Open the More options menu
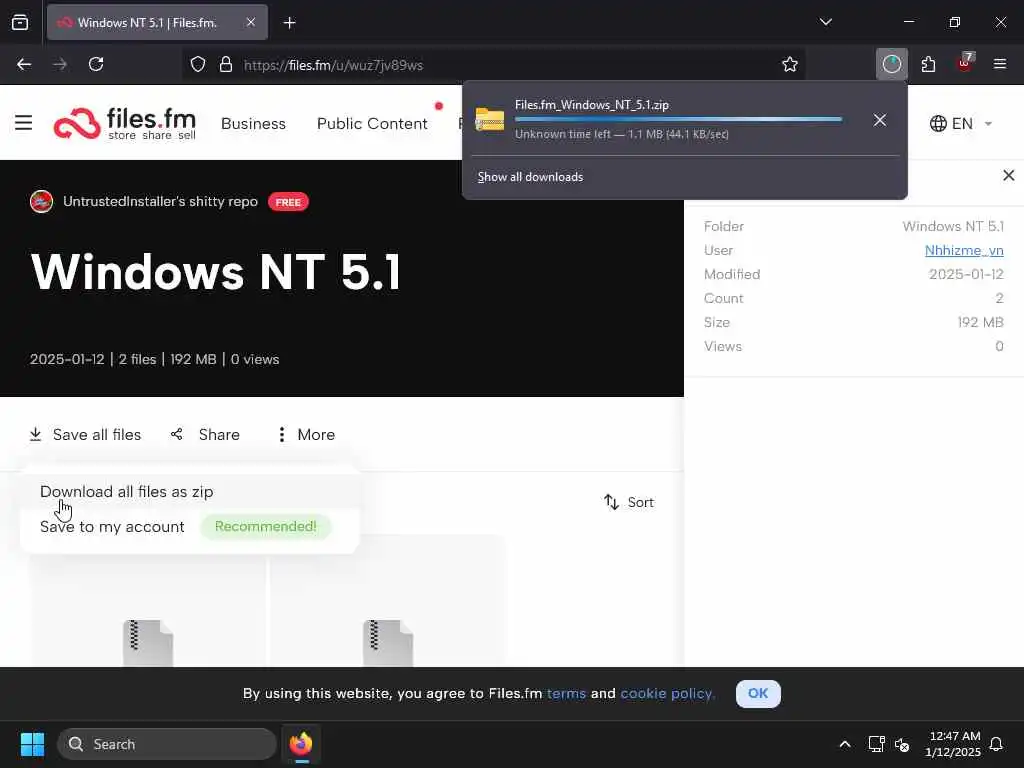 (306, 434)
